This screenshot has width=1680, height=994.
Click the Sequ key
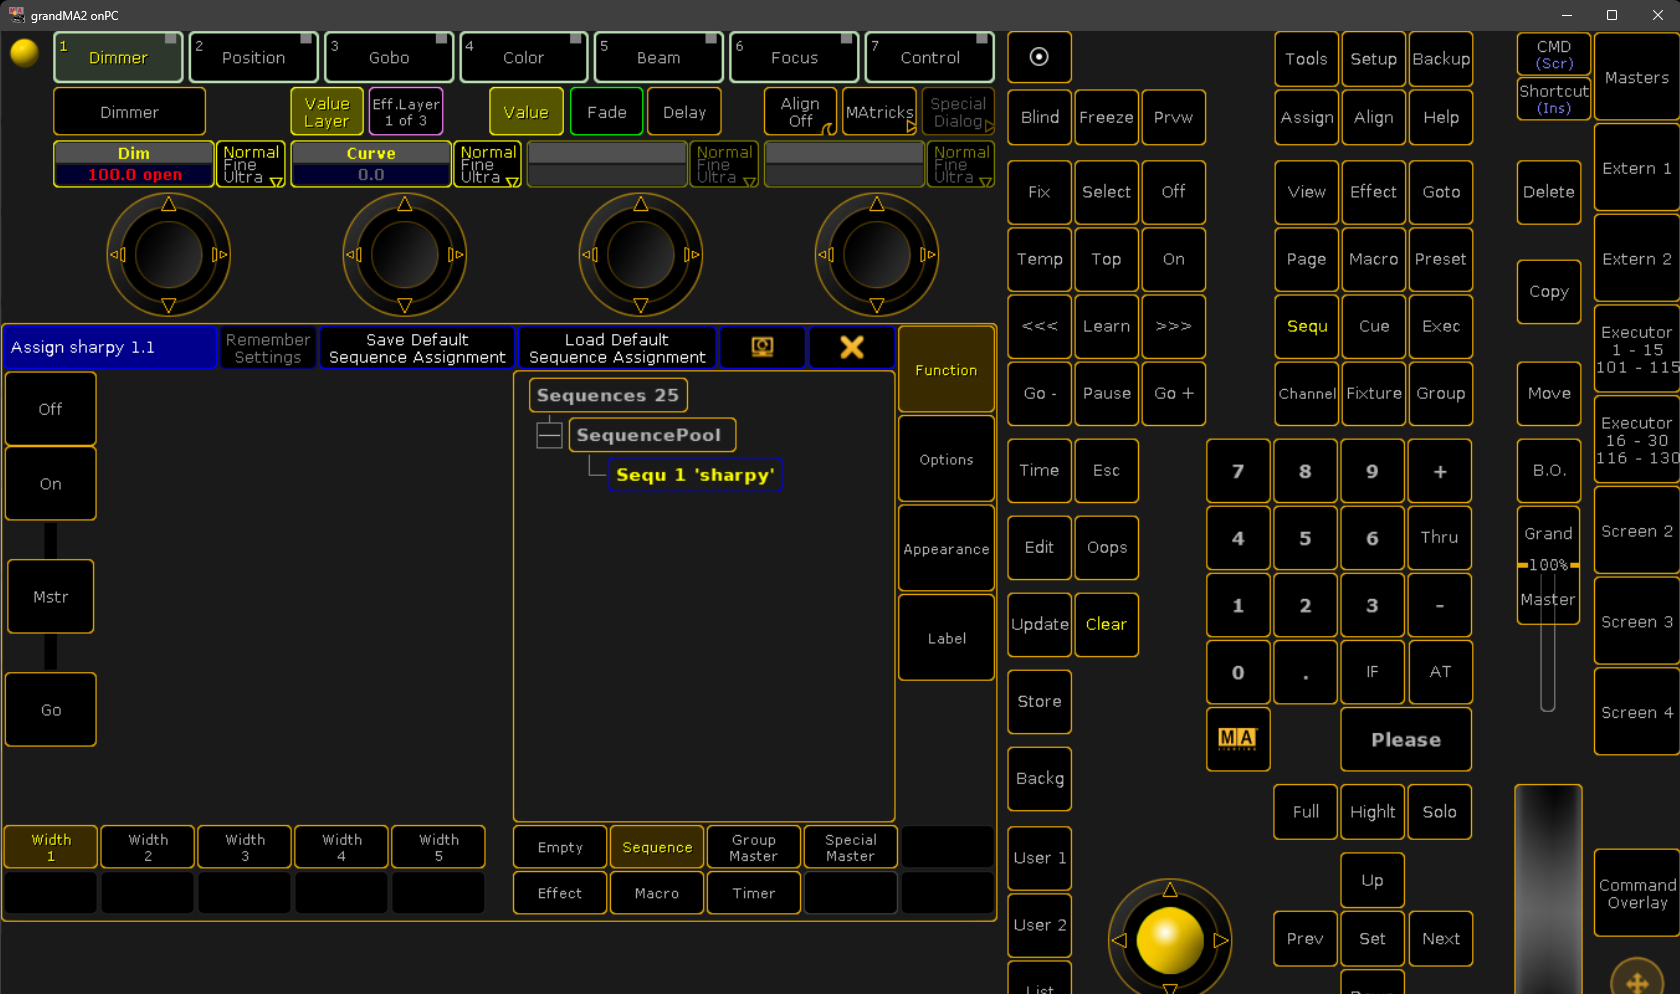(x=1306, y=326)
